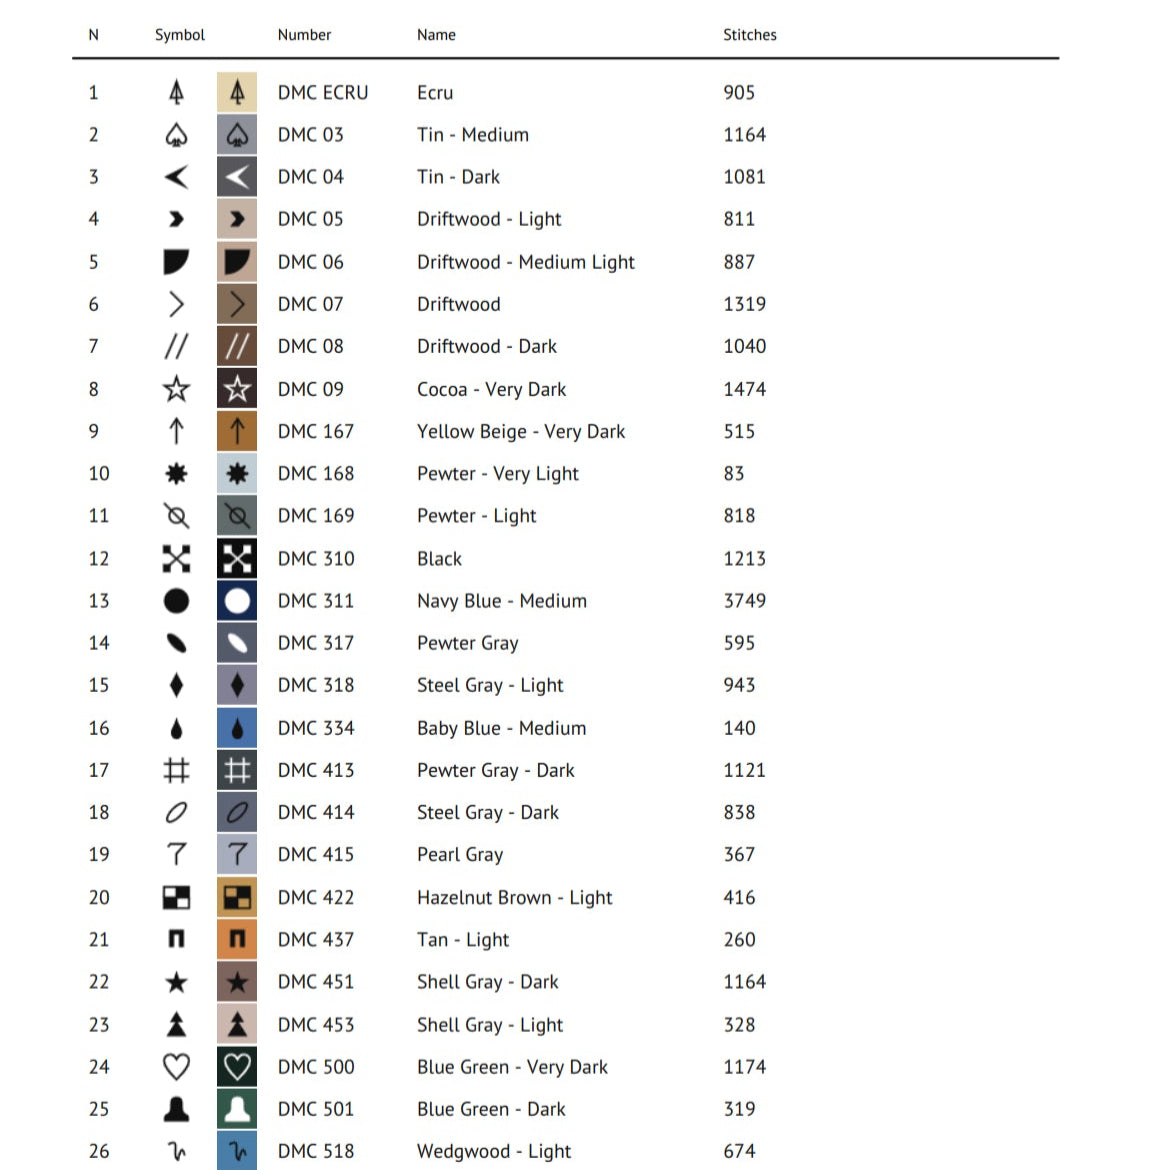Click the "DMC 453" number label
This screenshot has height=1170, width=1170.
(x=315, y=1024)
